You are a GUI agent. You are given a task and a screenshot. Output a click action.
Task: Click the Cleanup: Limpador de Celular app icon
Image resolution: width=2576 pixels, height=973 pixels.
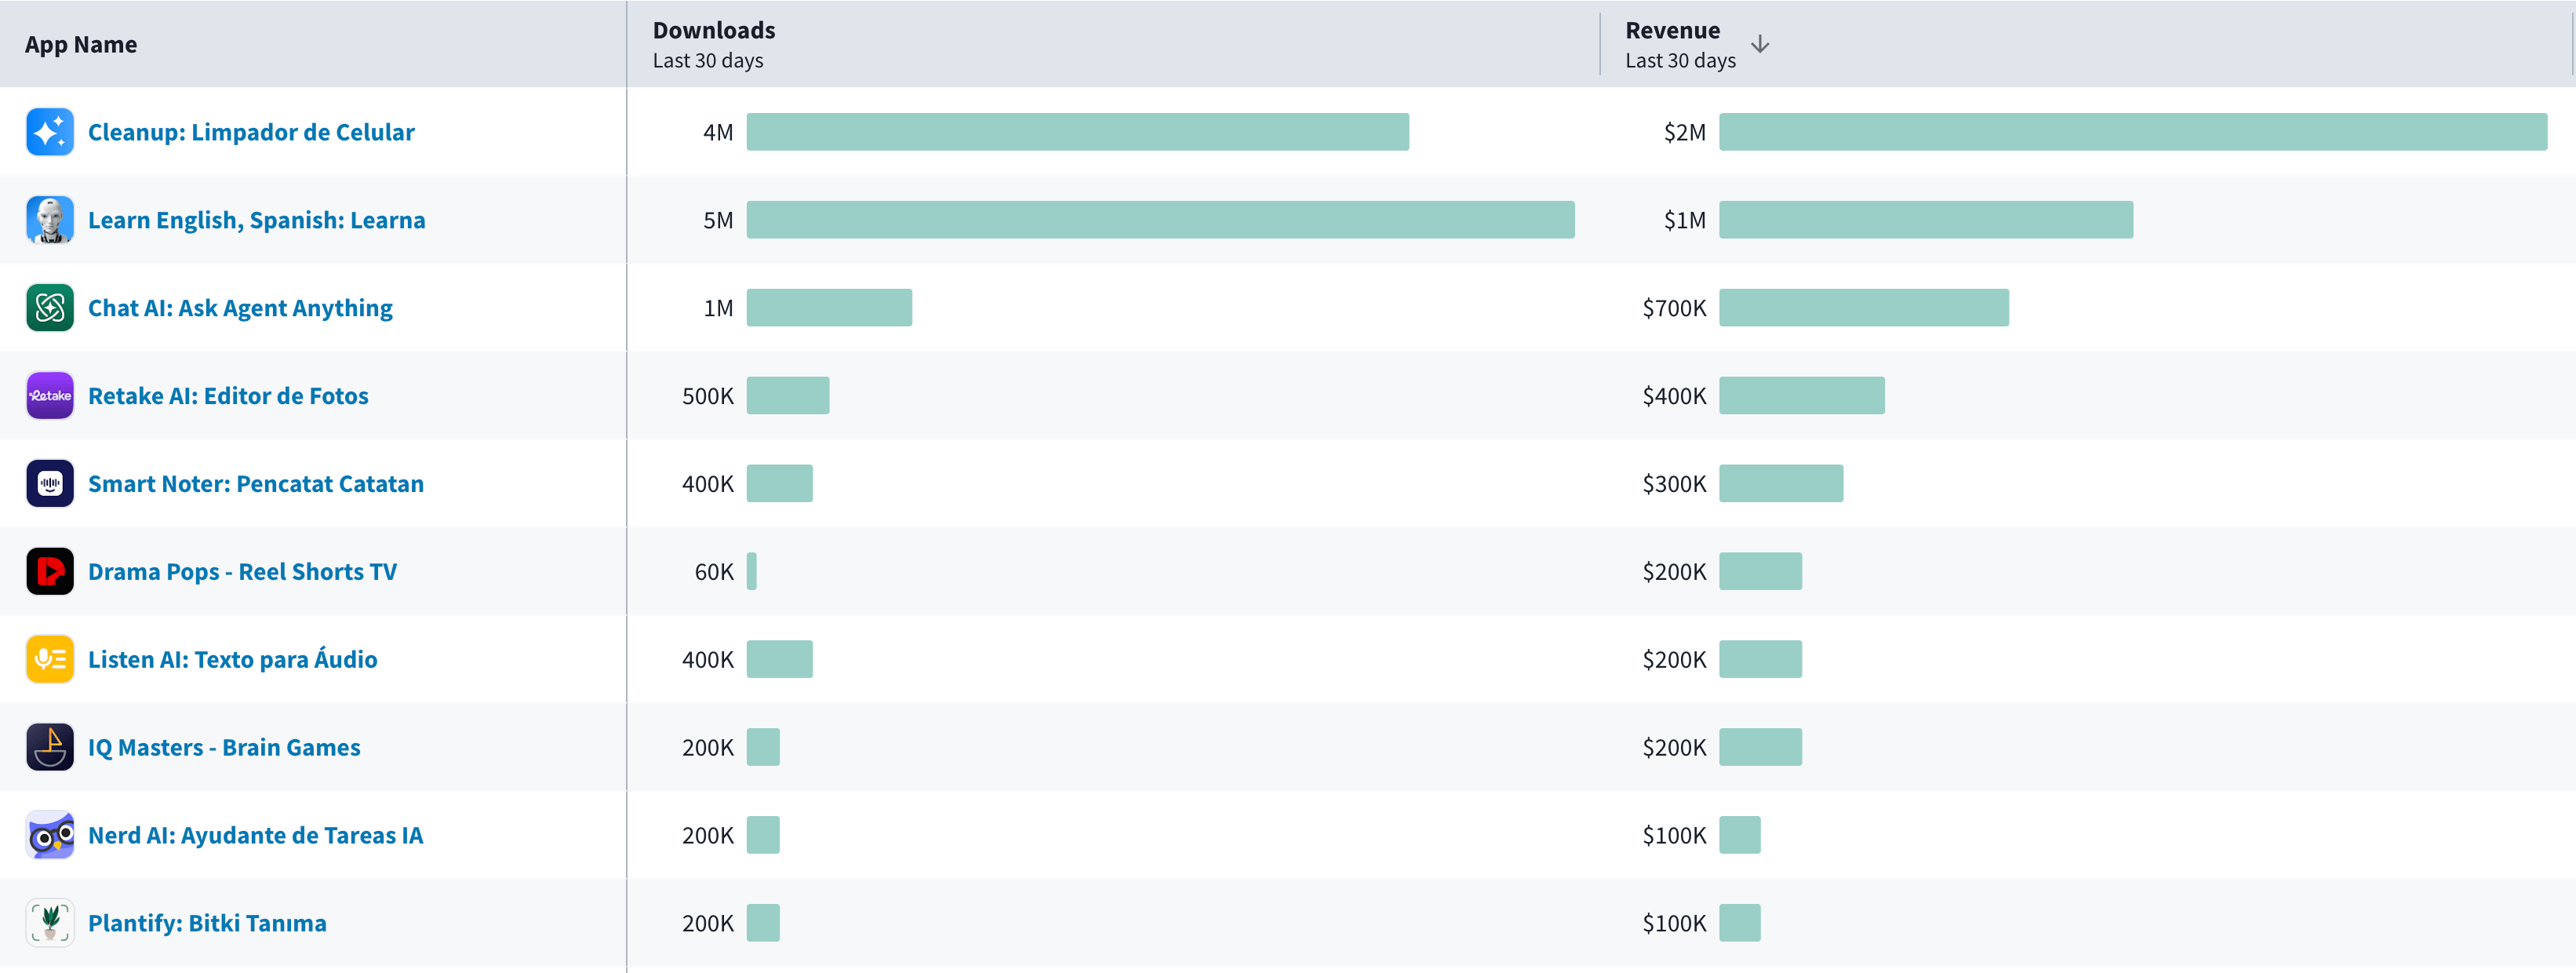point(49,131)
